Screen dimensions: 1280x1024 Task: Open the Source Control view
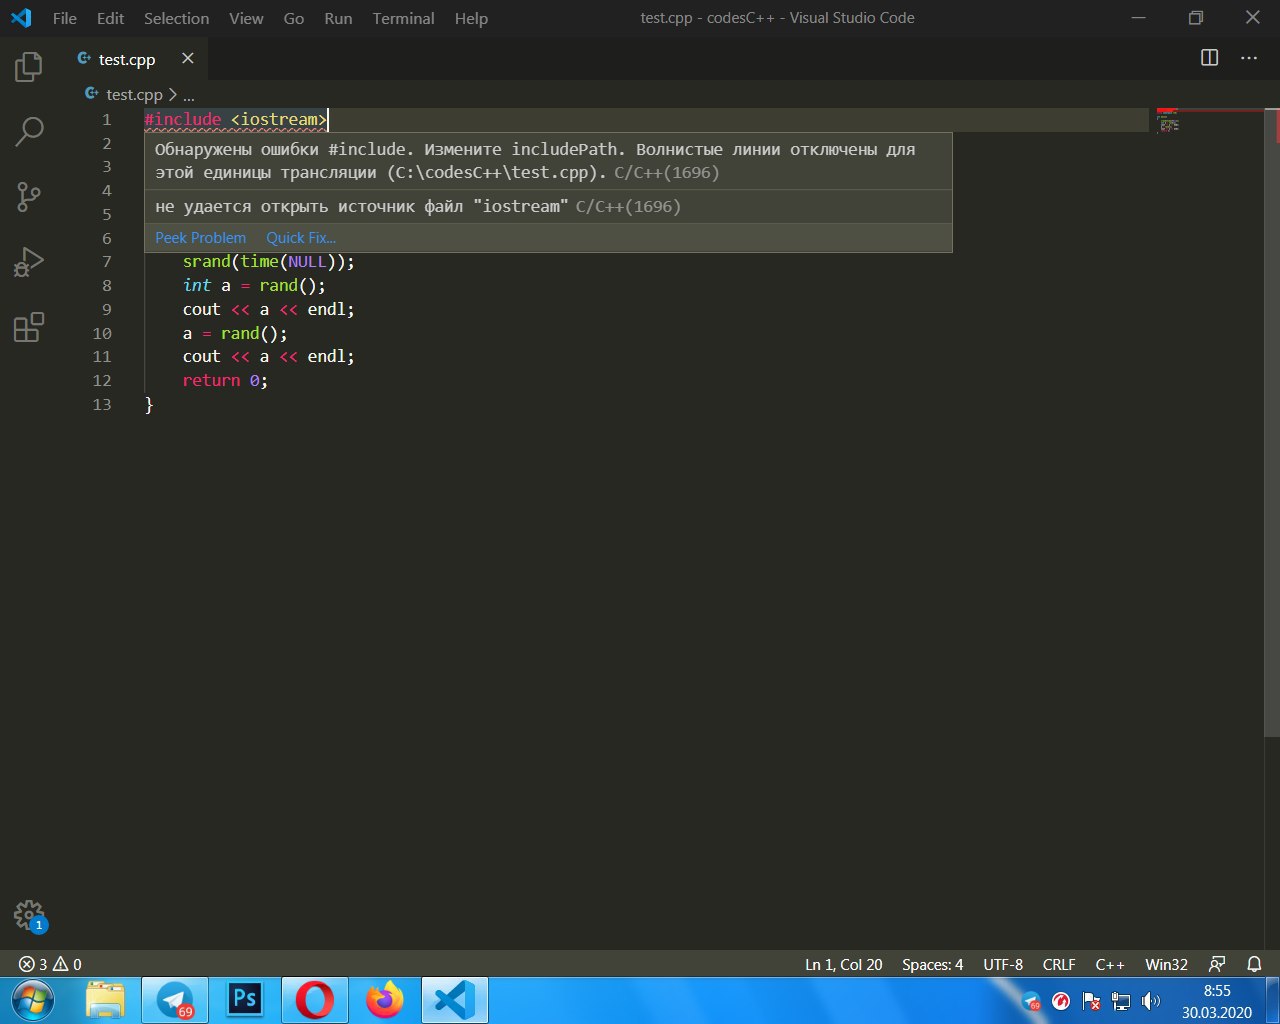[x=29, y=196]
